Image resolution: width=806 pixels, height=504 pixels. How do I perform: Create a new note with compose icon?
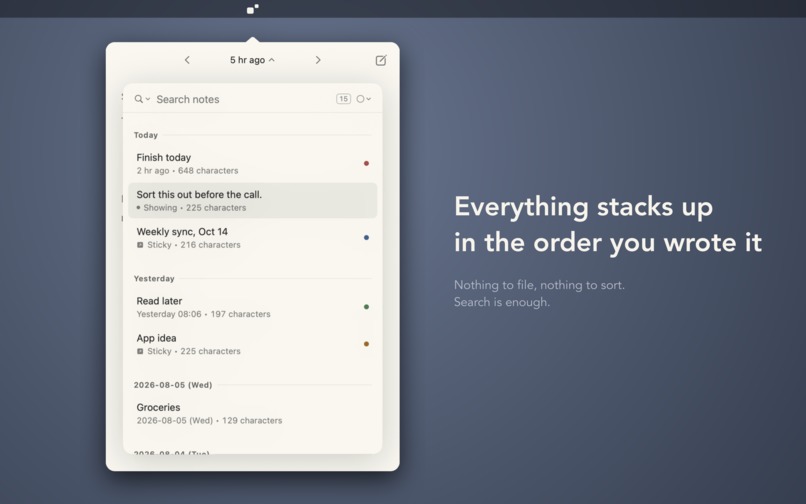381,60
